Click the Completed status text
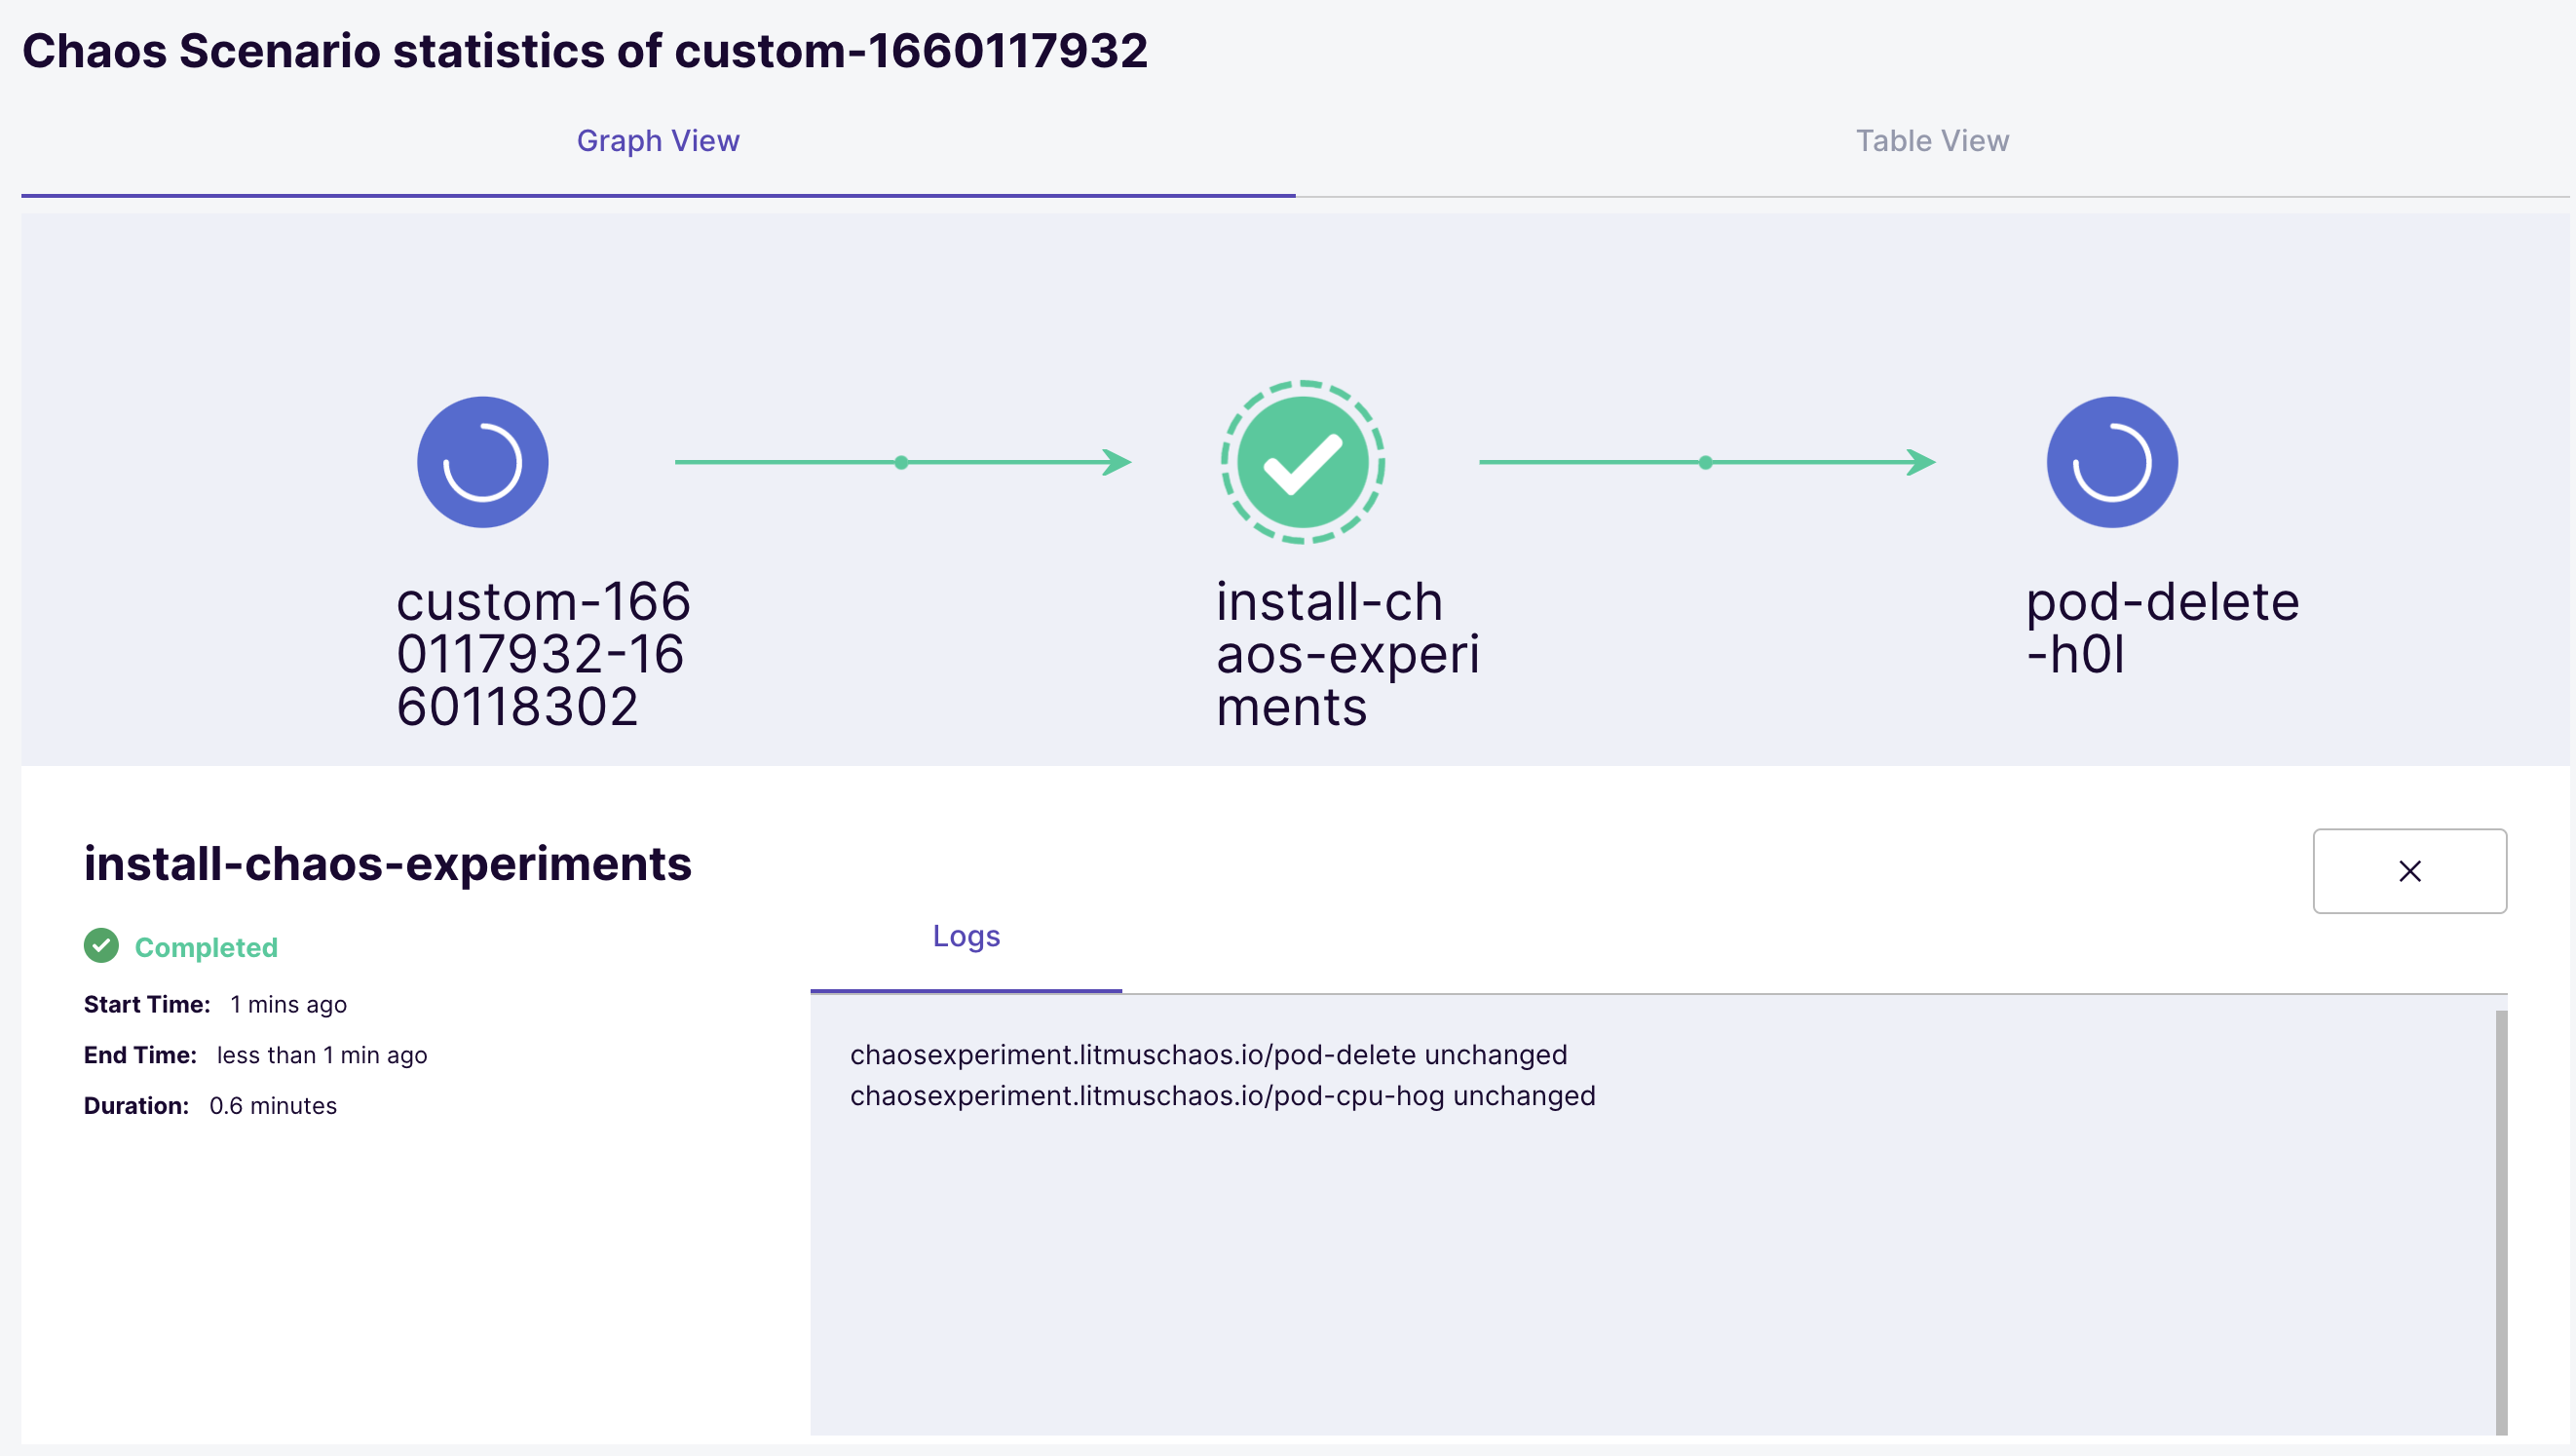This screenshot has width=2576, height=1456. pyautogui.click(x=206, y=947)
